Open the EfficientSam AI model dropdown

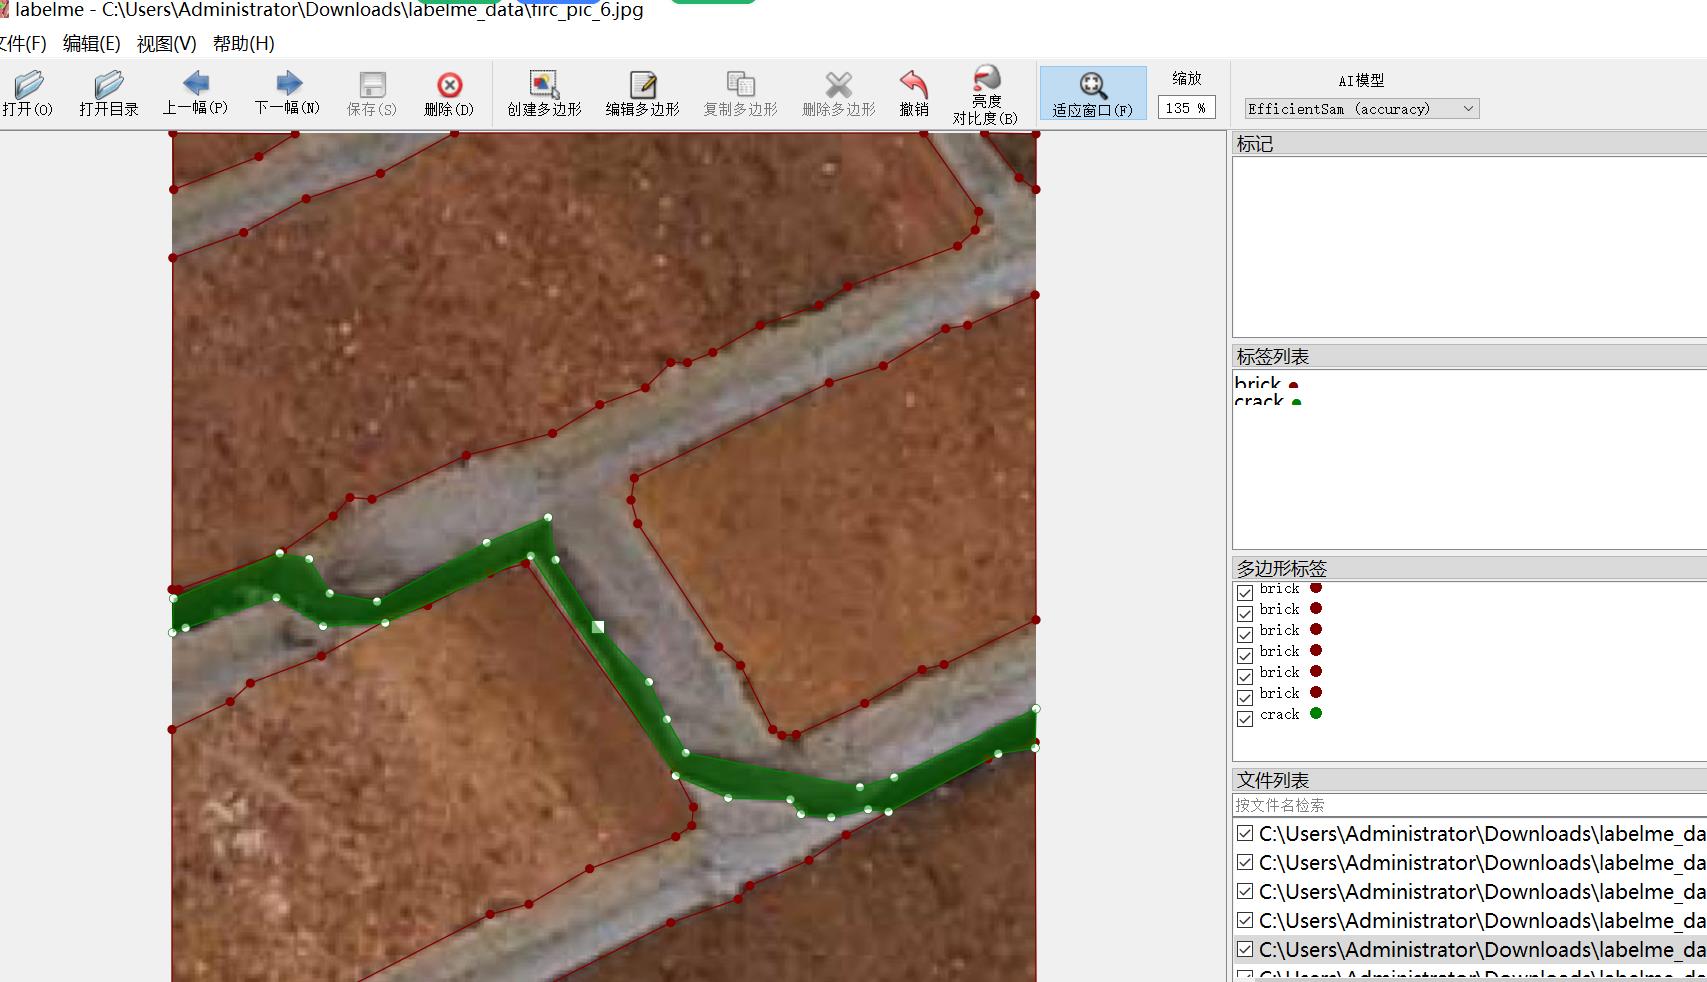point(1361,109)
